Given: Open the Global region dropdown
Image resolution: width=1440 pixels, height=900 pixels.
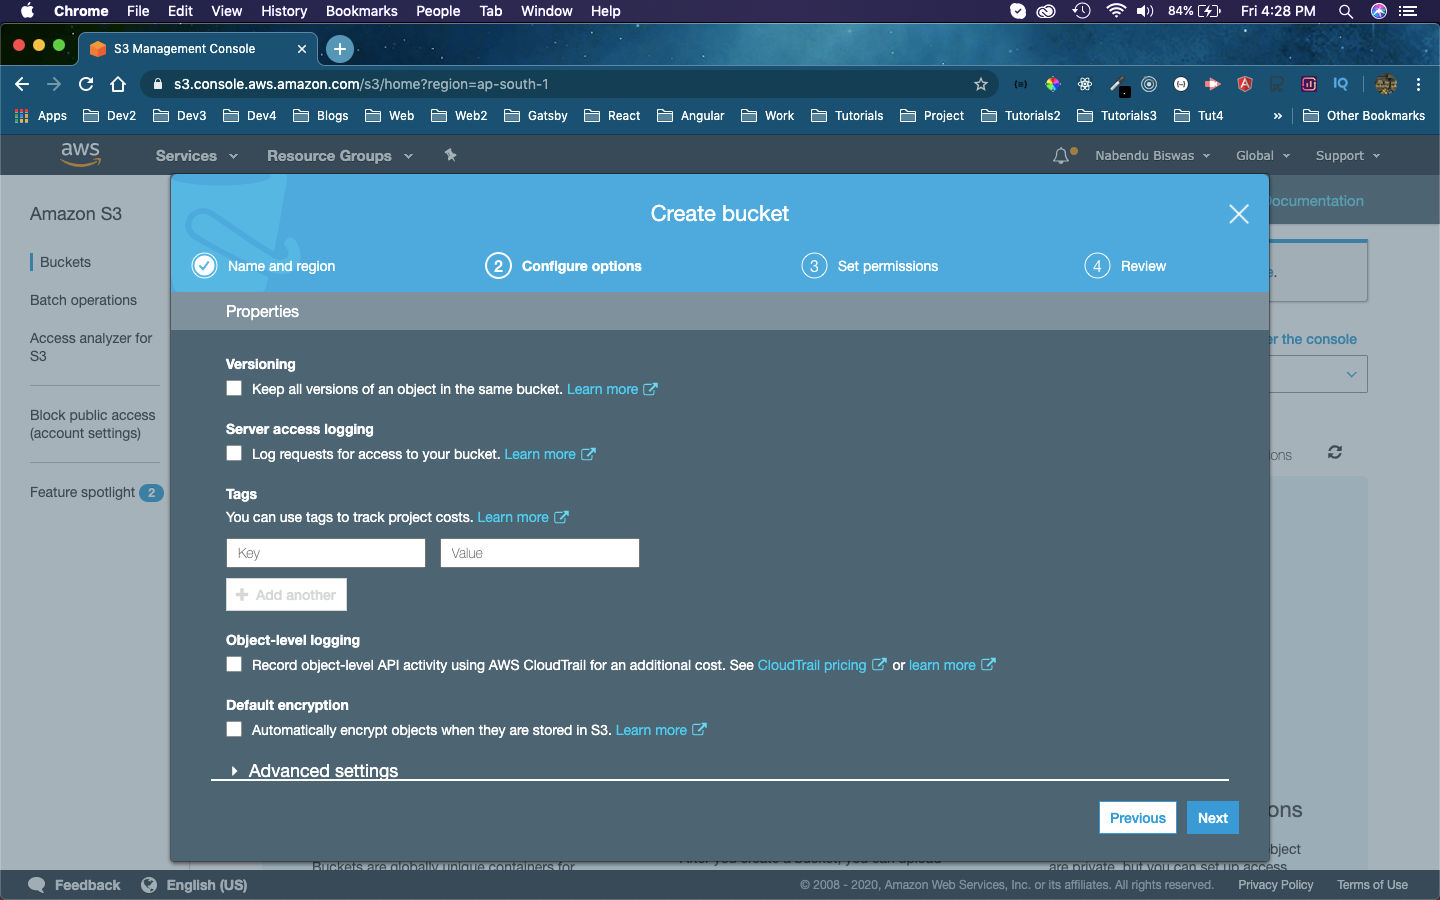Looking at the screenshot, I should coord(1263,156).
